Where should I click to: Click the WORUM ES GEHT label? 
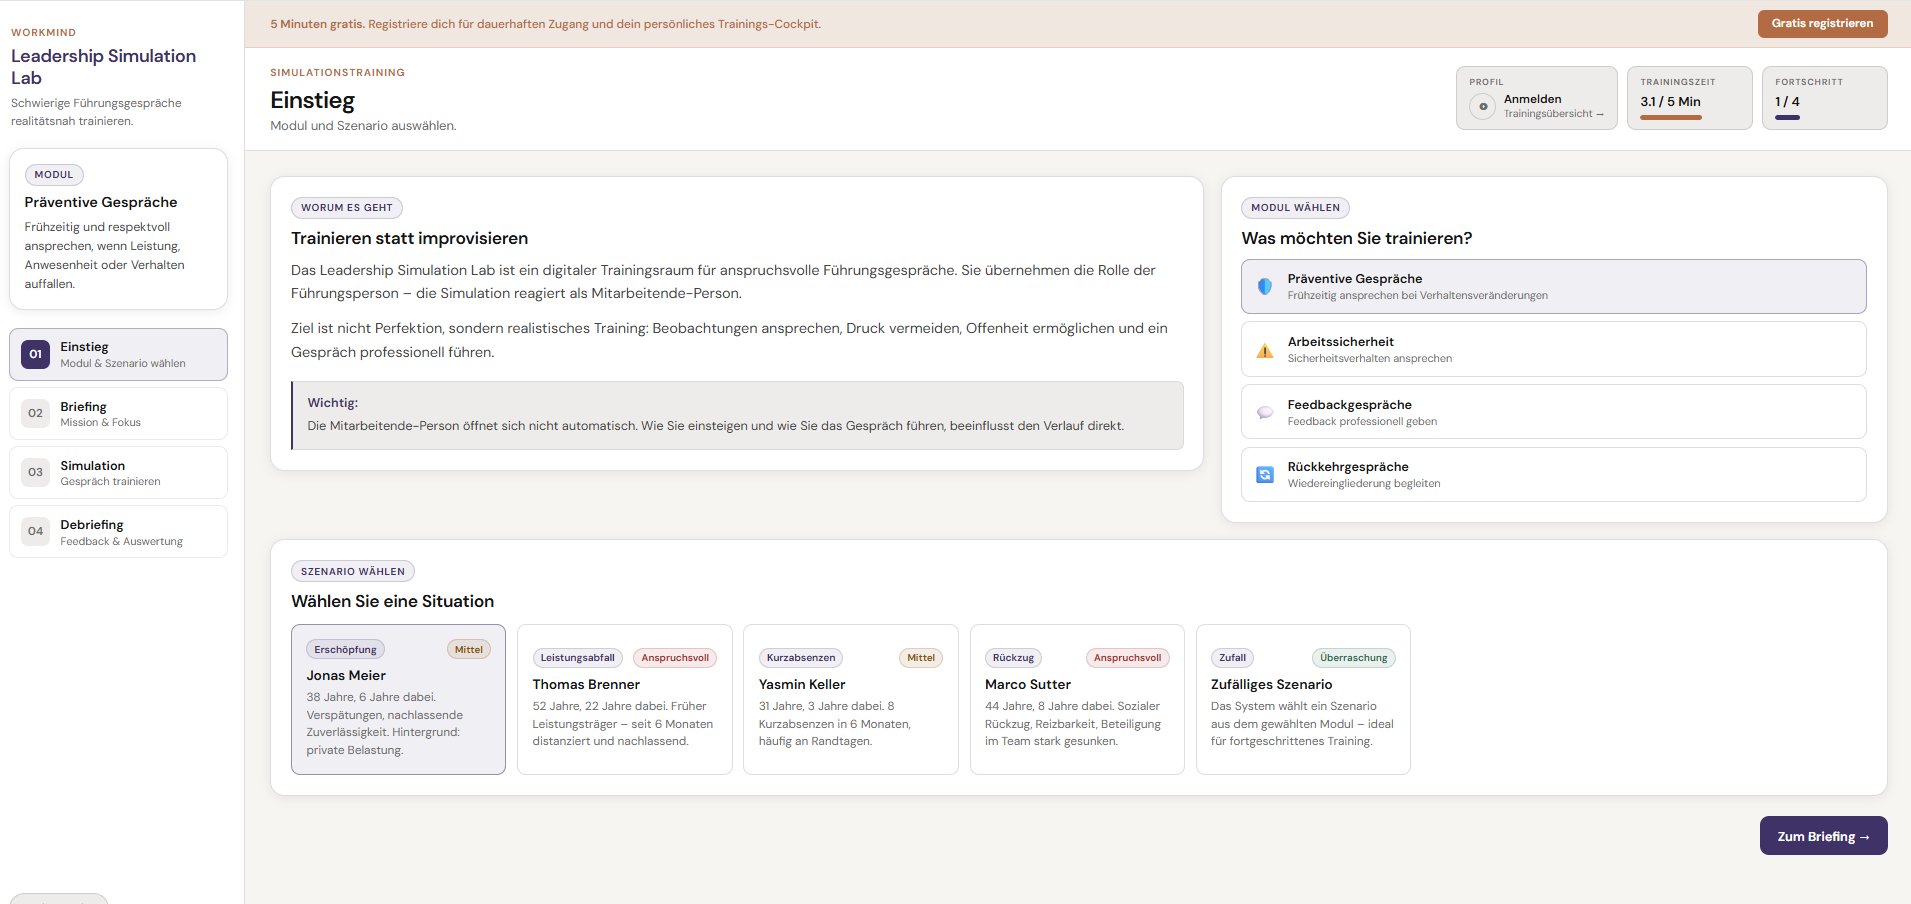[x=347, y=207]
